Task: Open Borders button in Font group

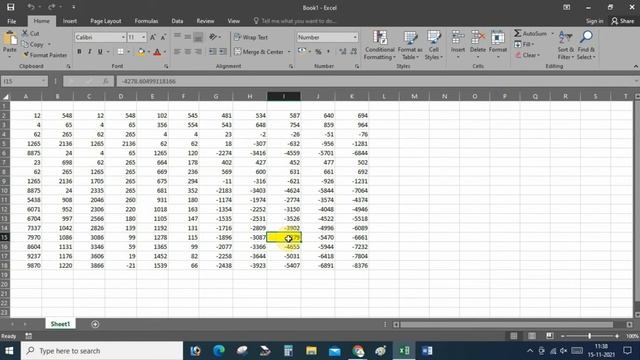Action: coord(120,52)
